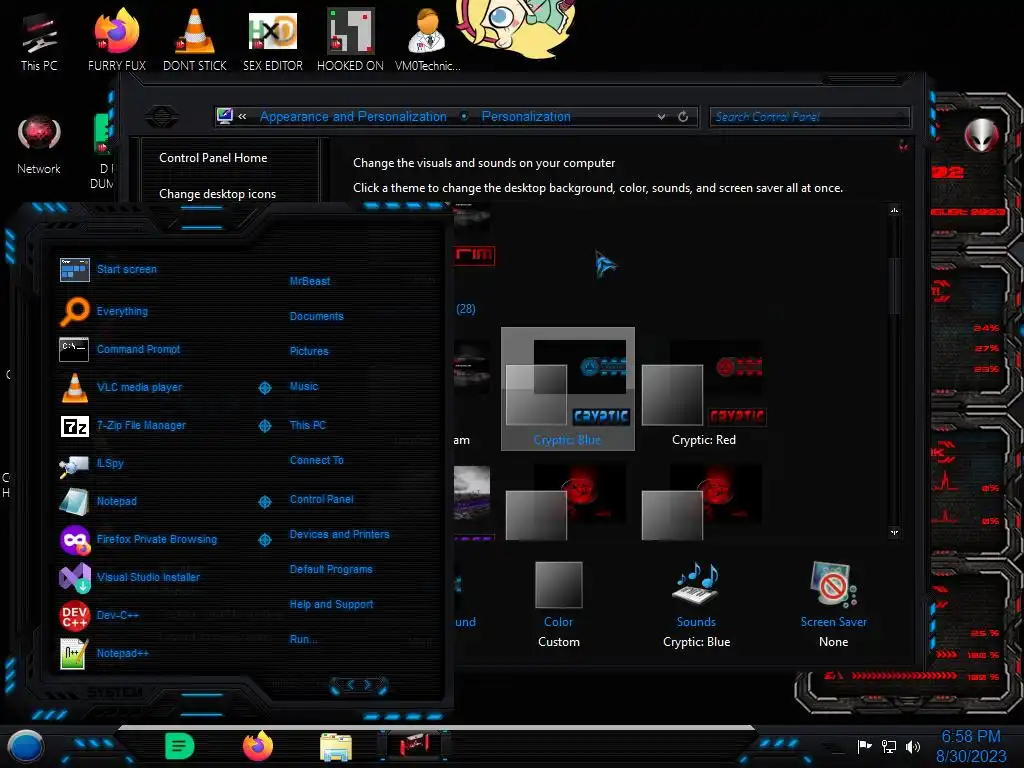The image size is (1024, 768).
Task: Click the Action Center flag icon
Action: (x=865, y=746)
